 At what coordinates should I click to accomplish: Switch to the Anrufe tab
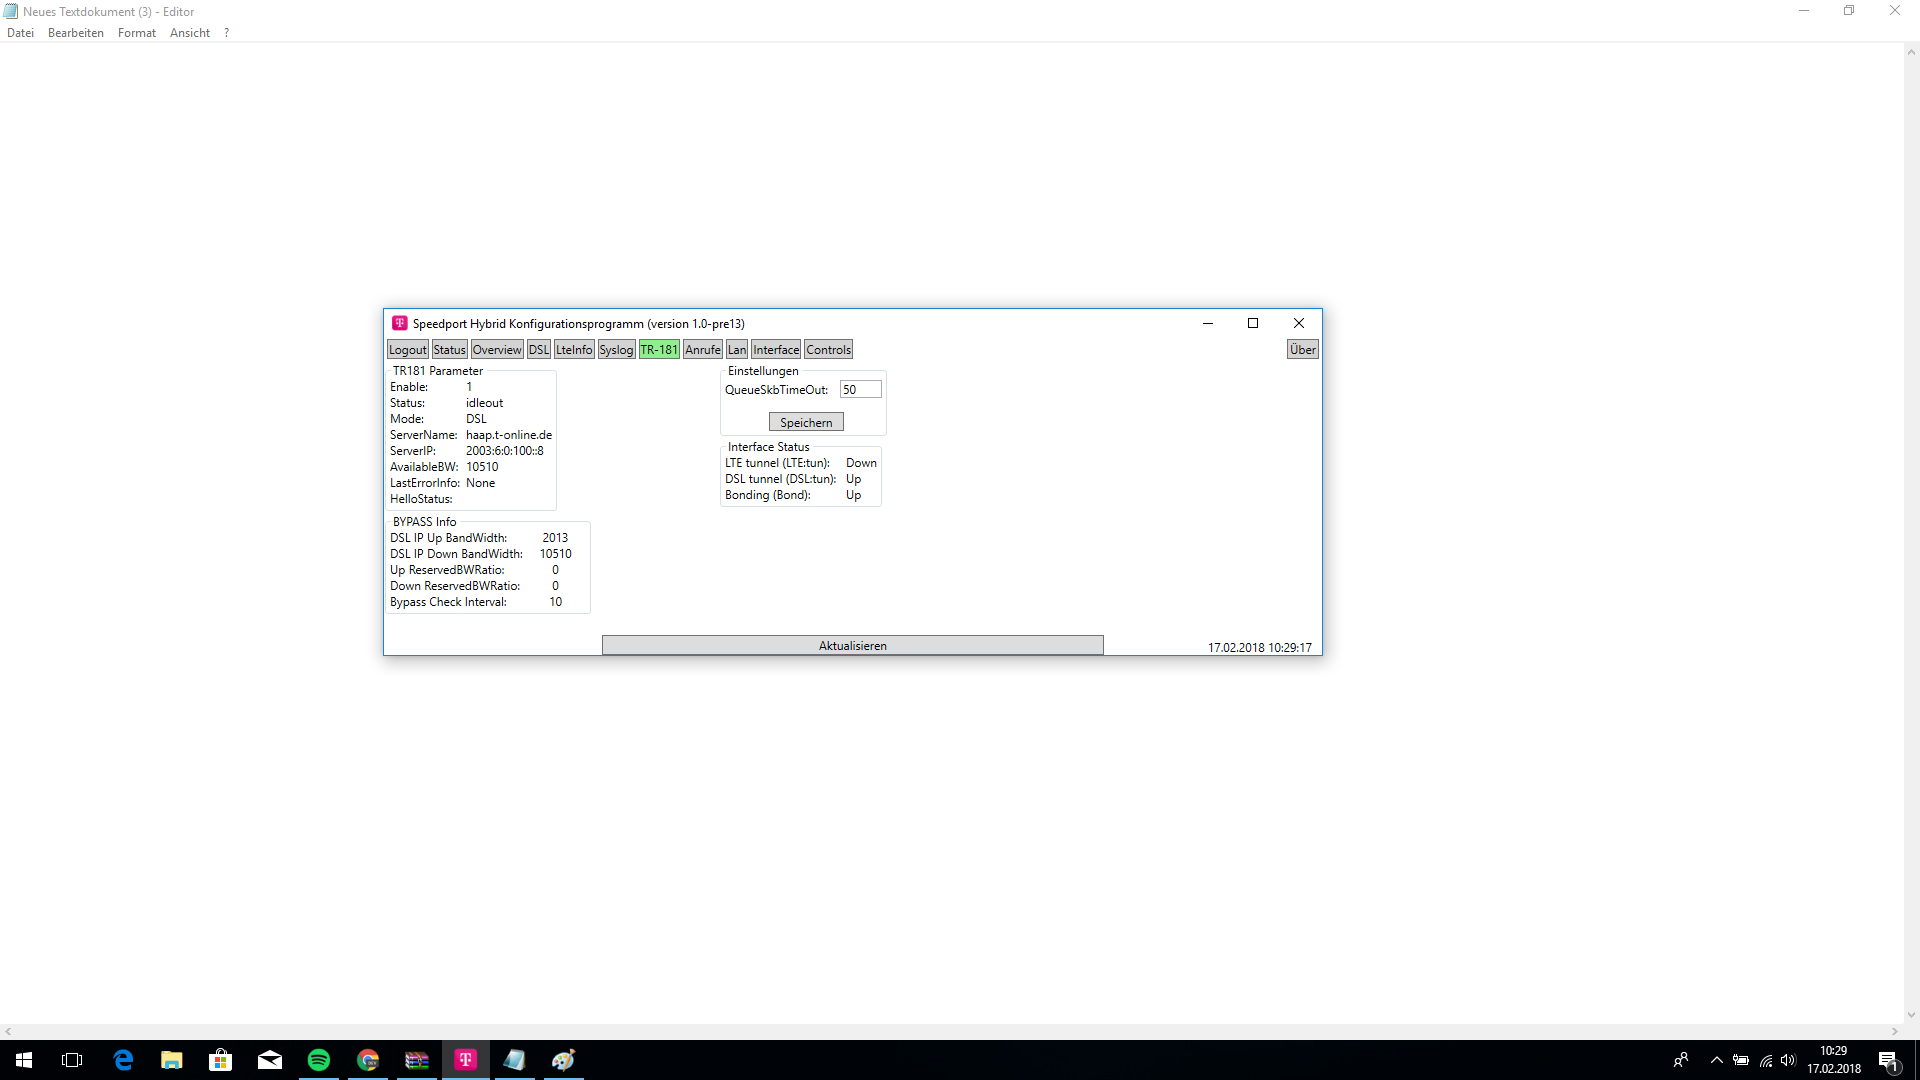tap(703, 349)
